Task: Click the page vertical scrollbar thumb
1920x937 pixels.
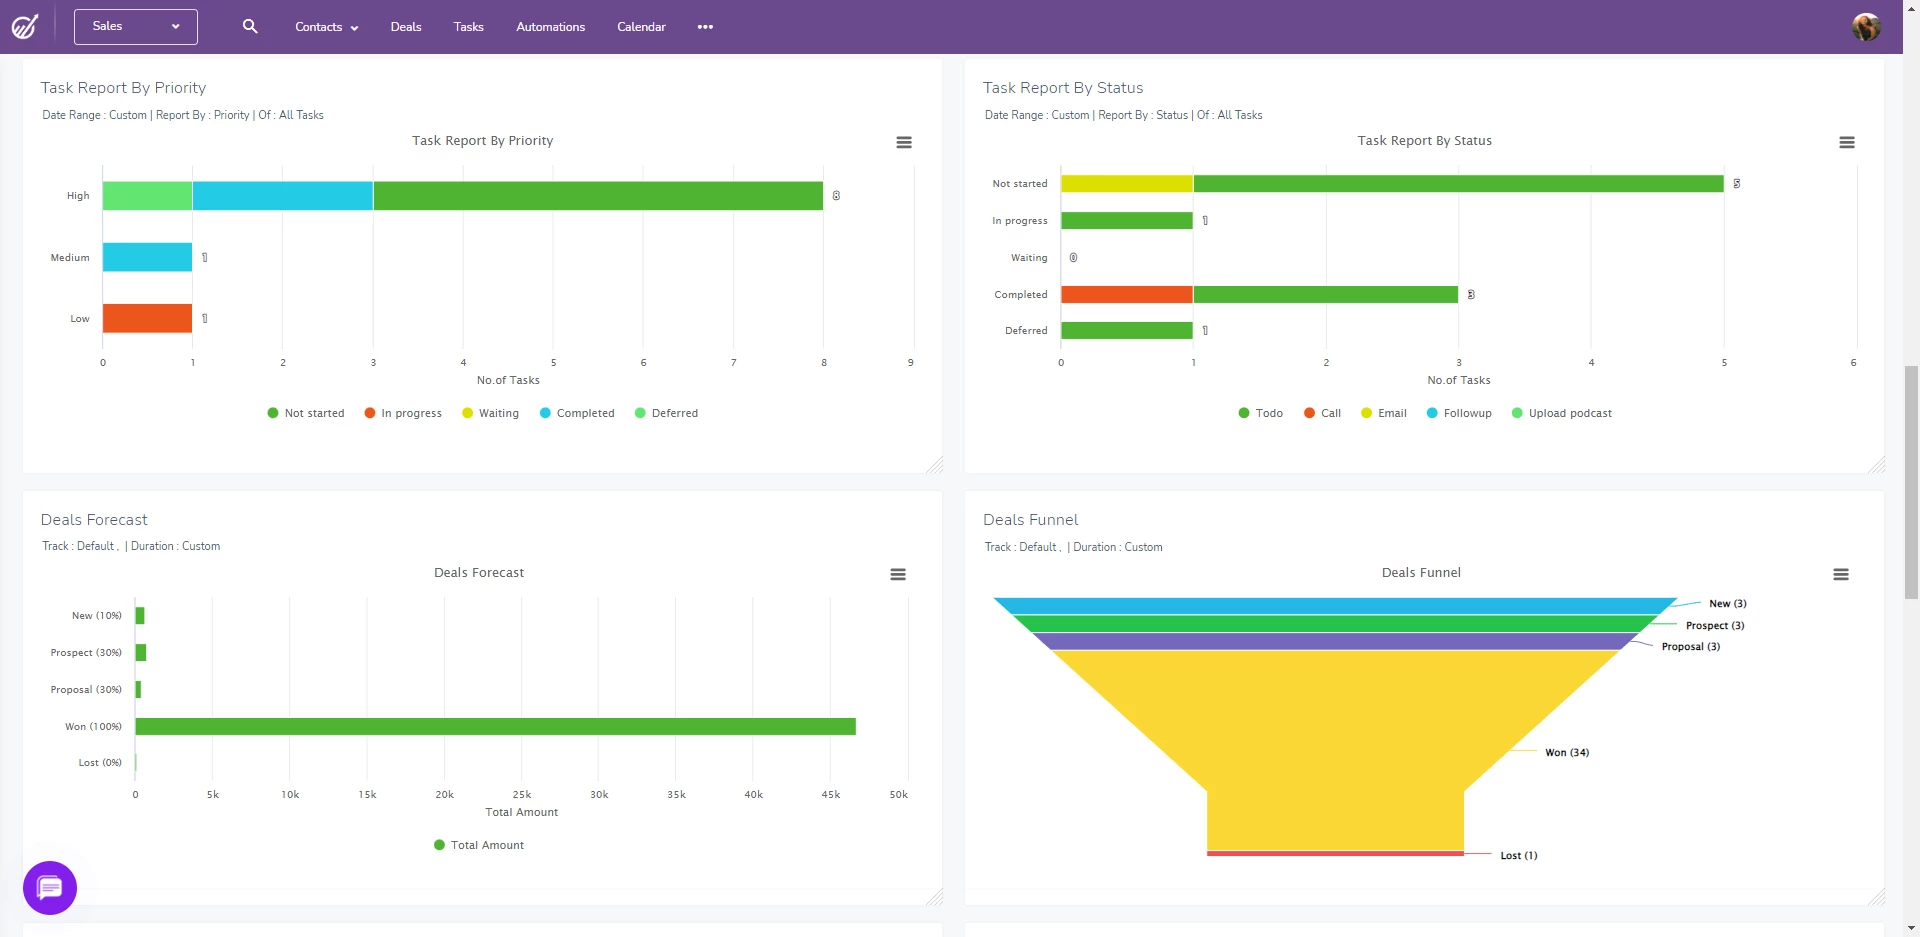Action: tap(1912, 482)
